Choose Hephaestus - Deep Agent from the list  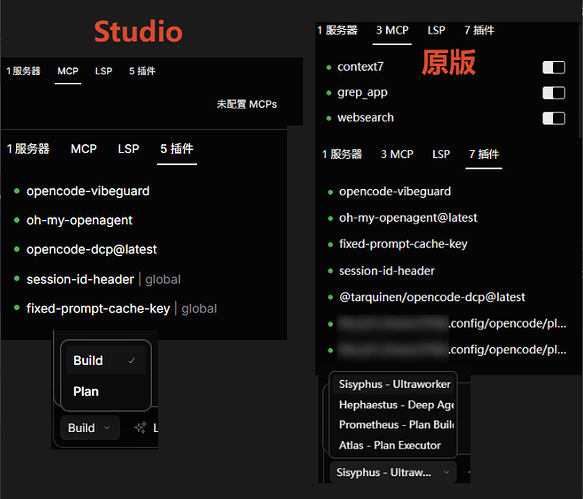(393, 405)
